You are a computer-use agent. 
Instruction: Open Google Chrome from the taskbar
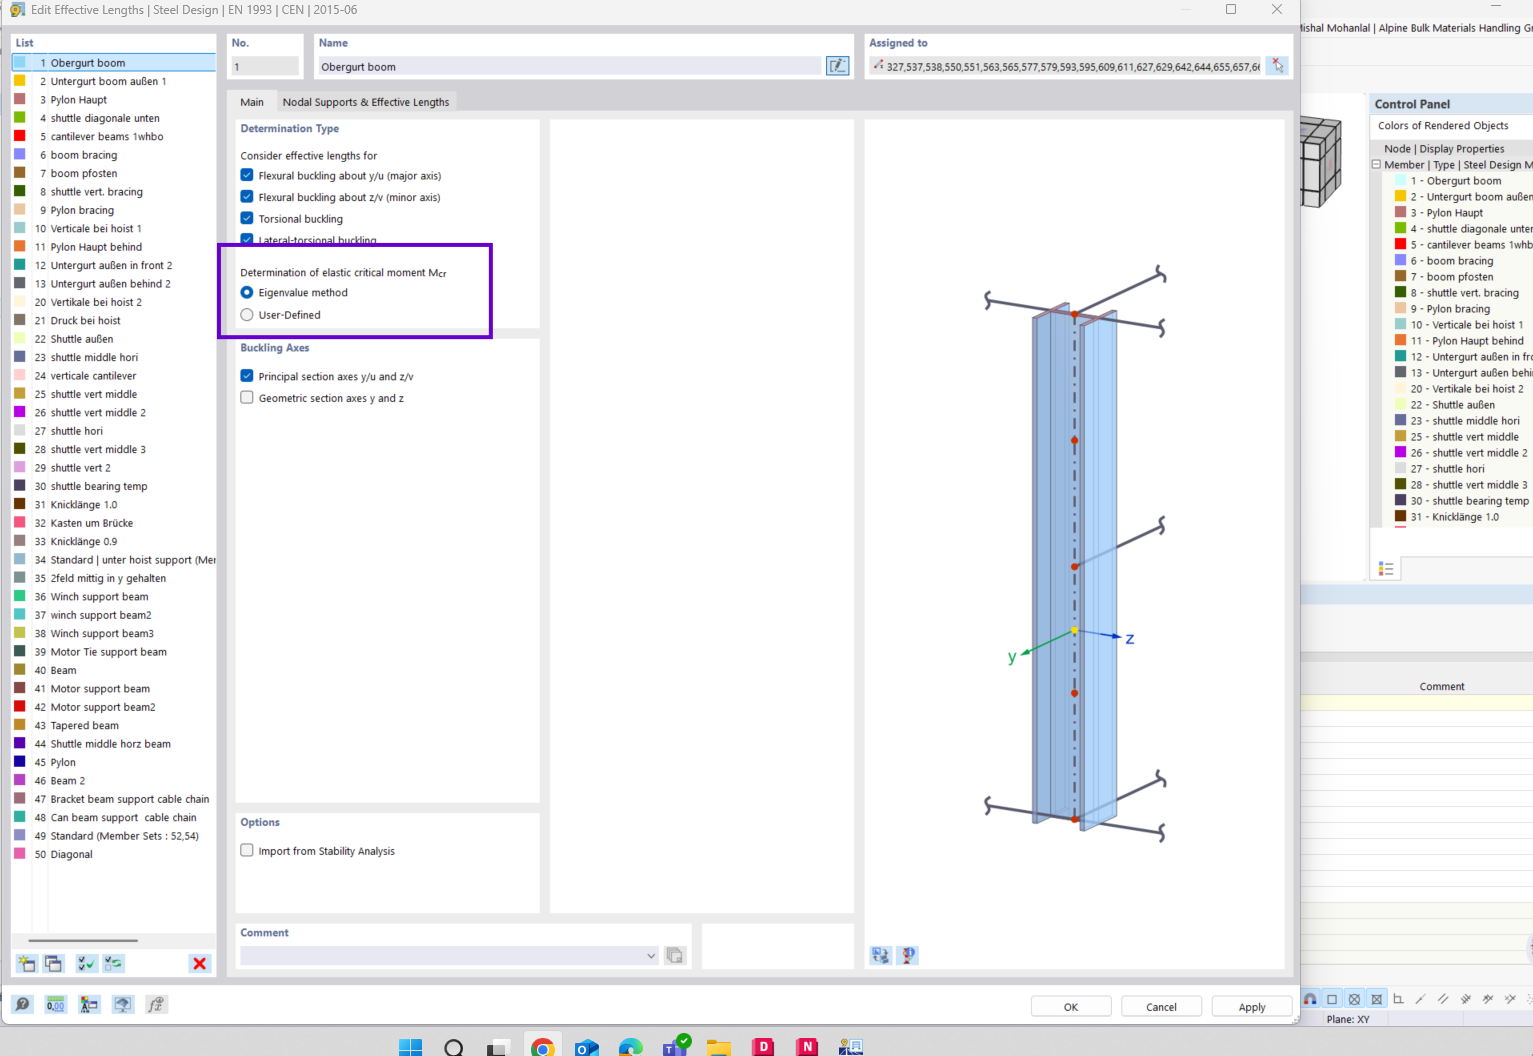(x=542, y=1047)
